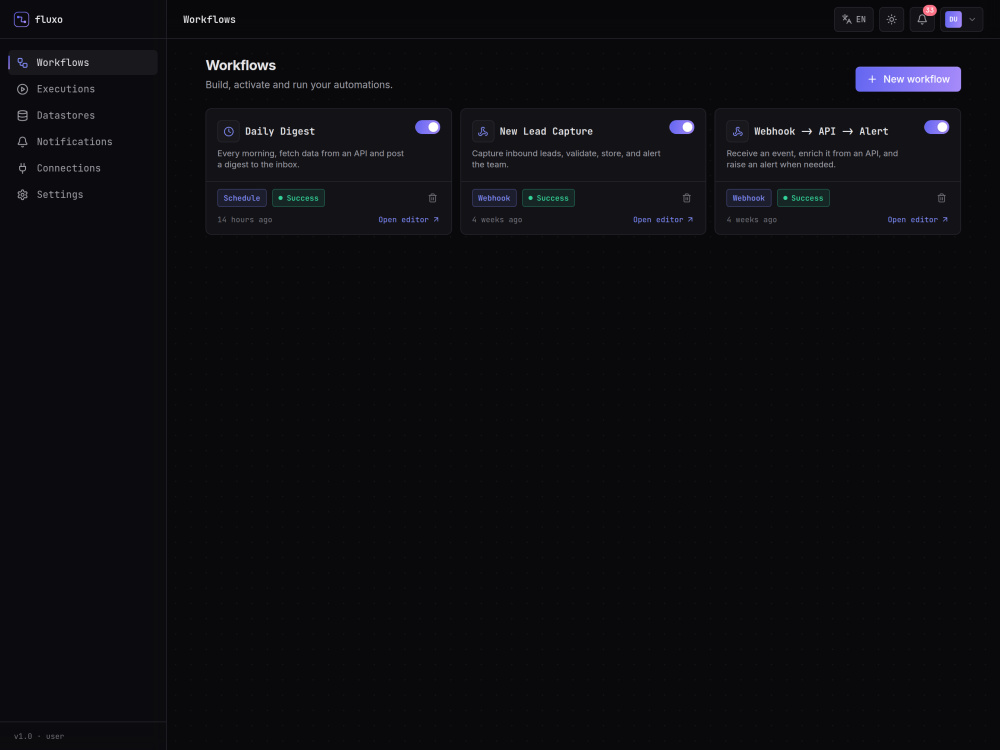Click Success status on Daily Digest
The width and height of the screenshot is (1000, 750).
point(298,198)
